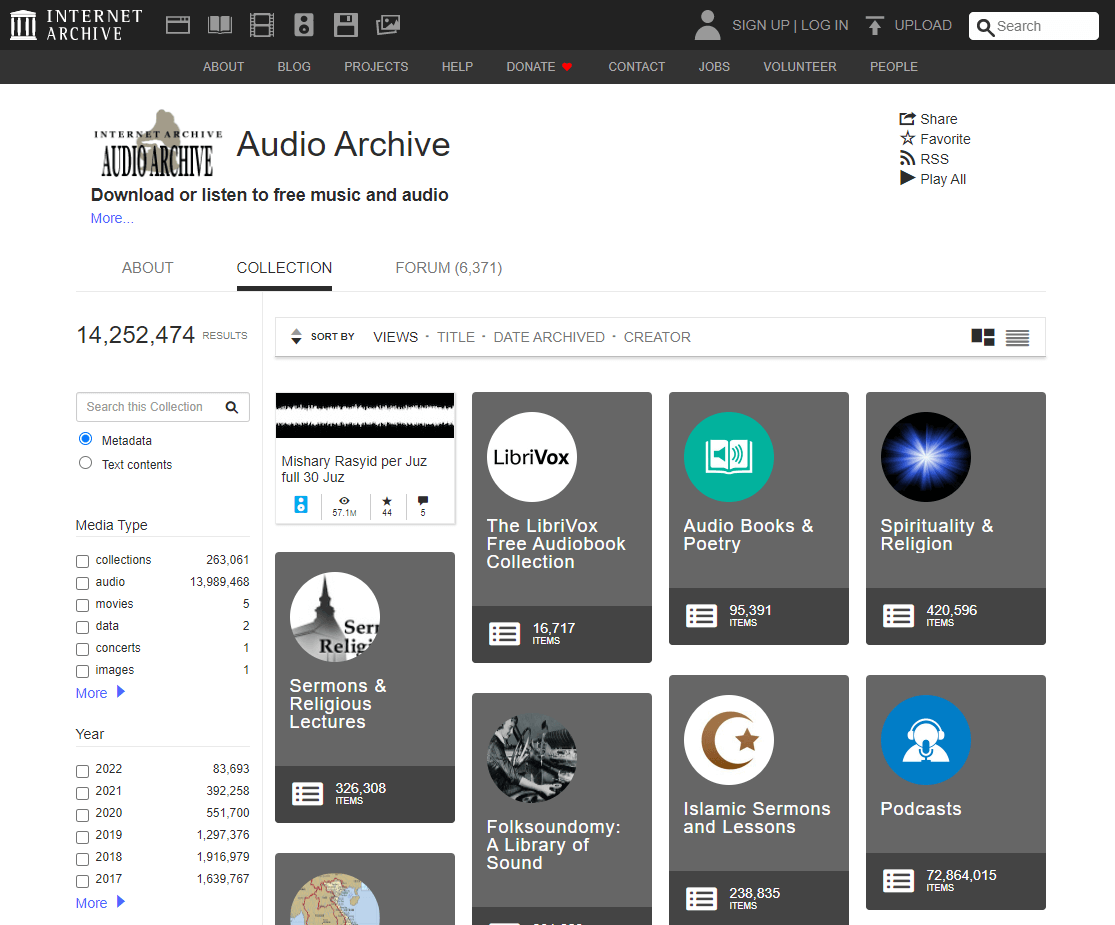Open the DONATE menu item

tap(539, 67)
